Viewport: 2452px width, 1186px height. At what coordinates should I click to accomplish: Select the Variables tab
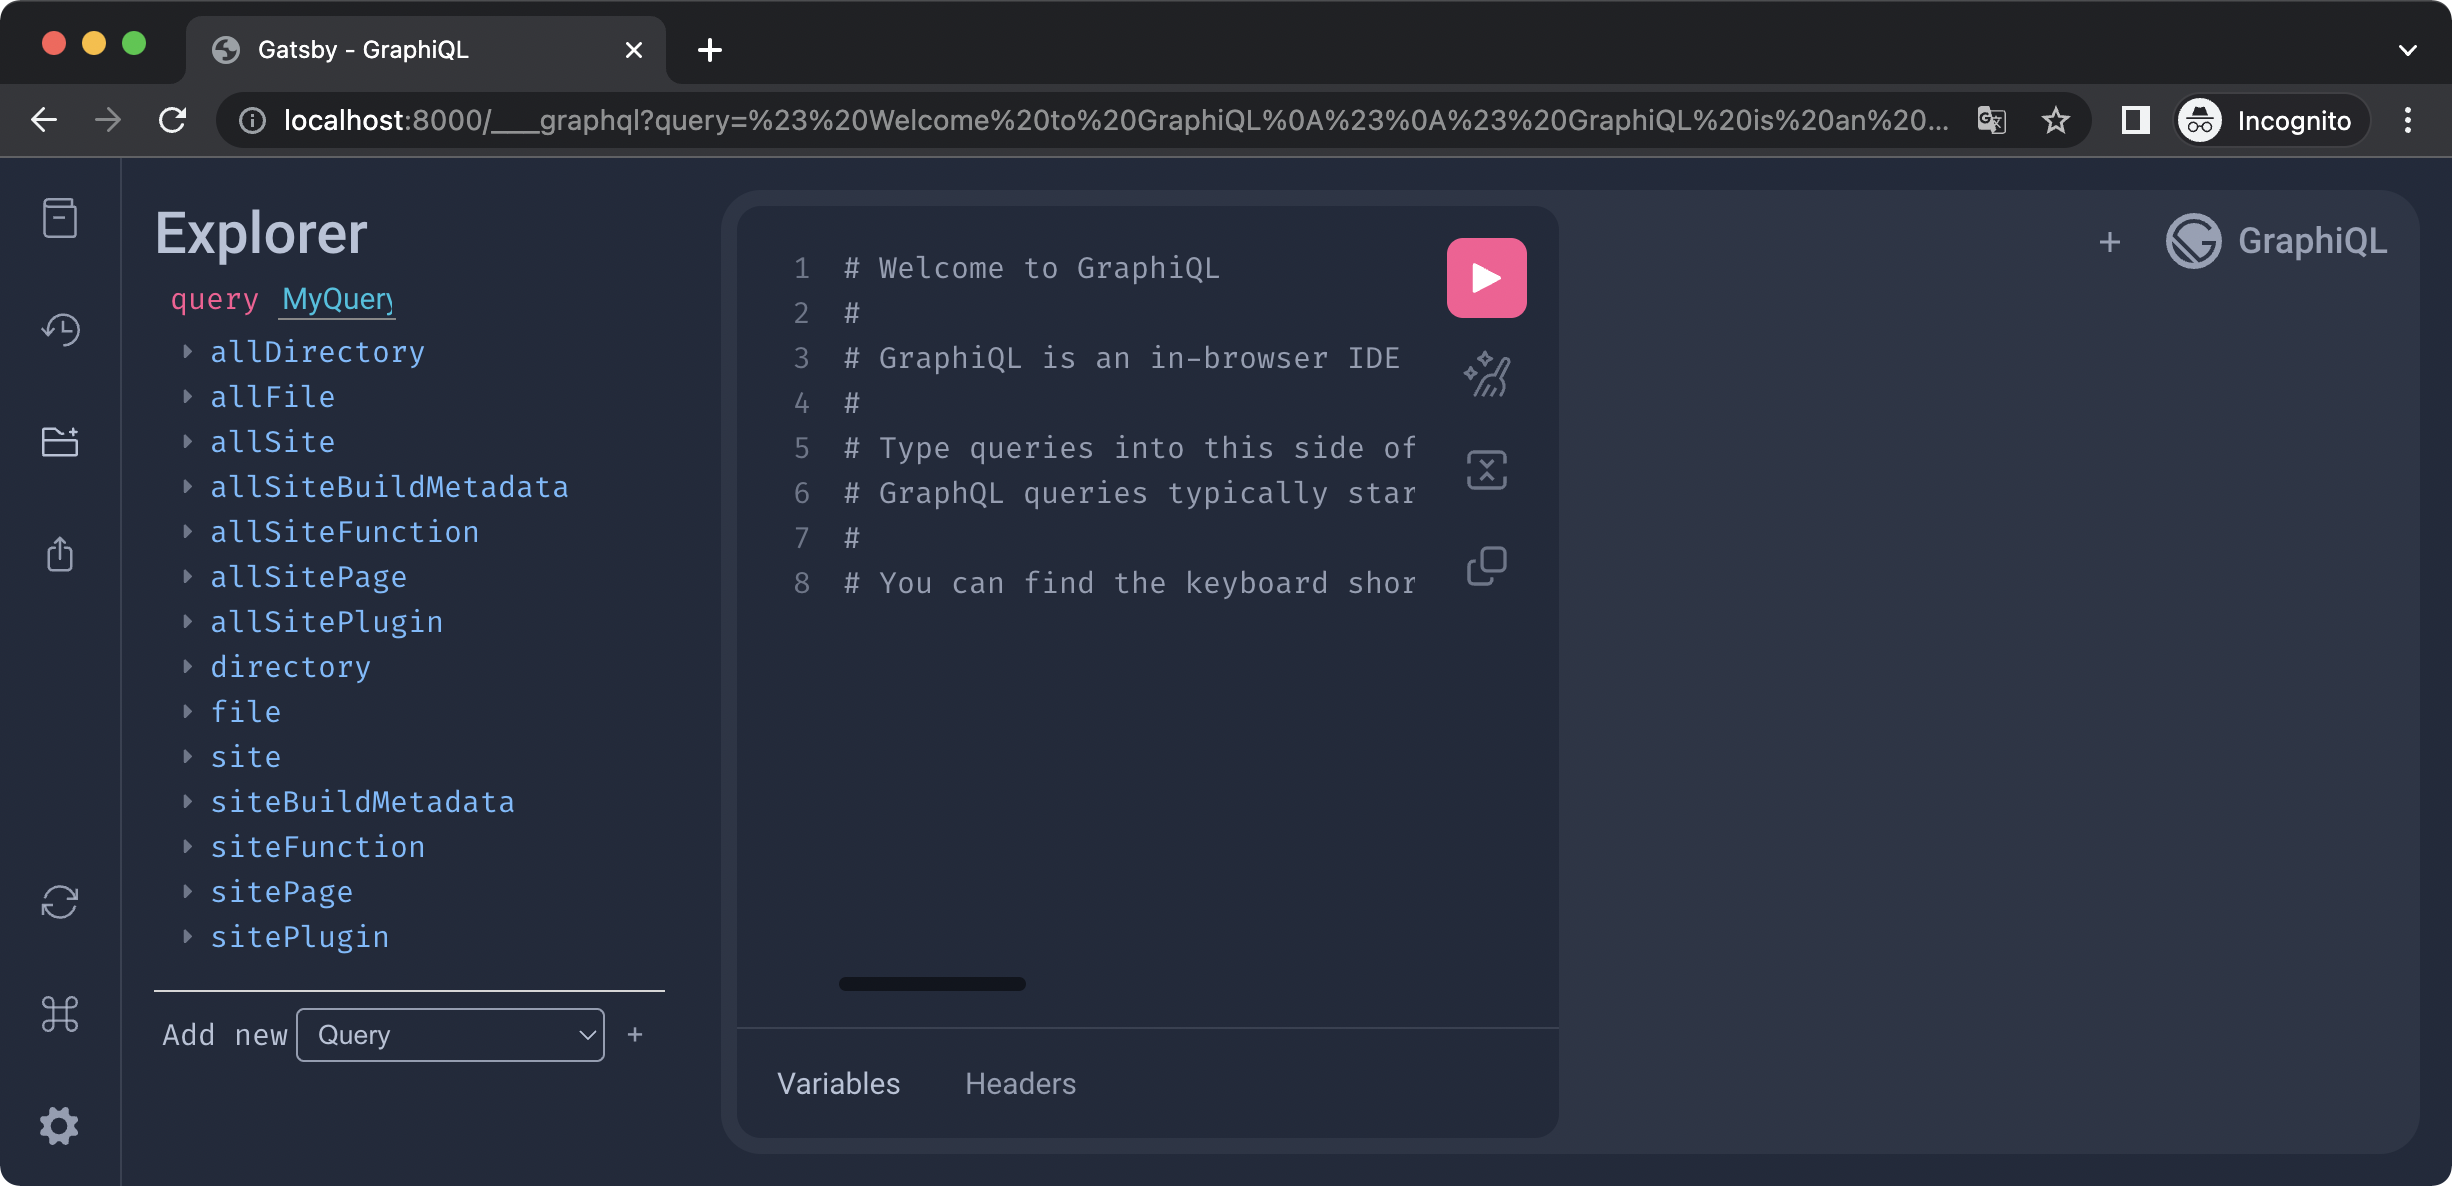click(x=838, y=1084)
